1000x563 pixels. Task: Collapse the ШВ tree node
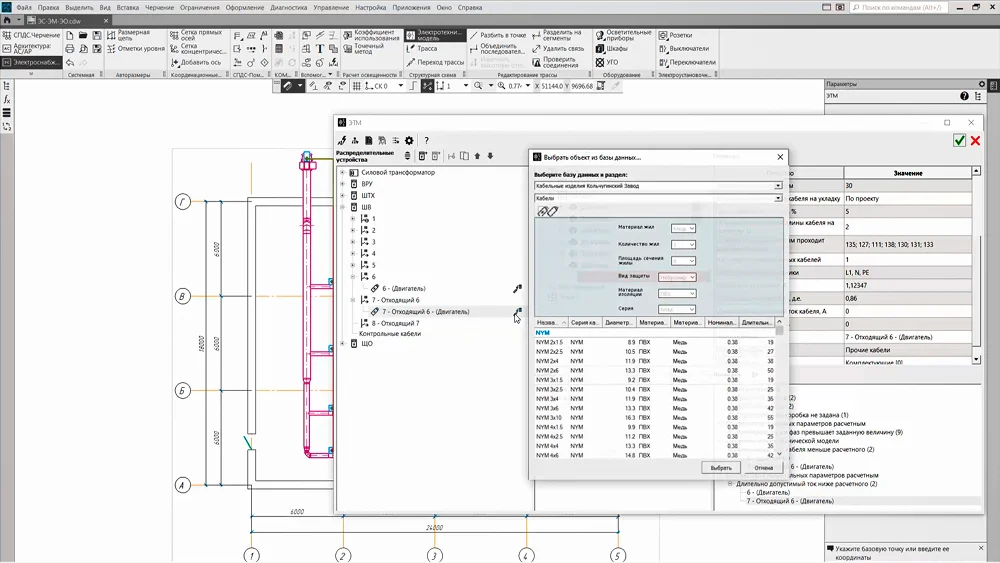pyautogui.click(x=342, y=208)
